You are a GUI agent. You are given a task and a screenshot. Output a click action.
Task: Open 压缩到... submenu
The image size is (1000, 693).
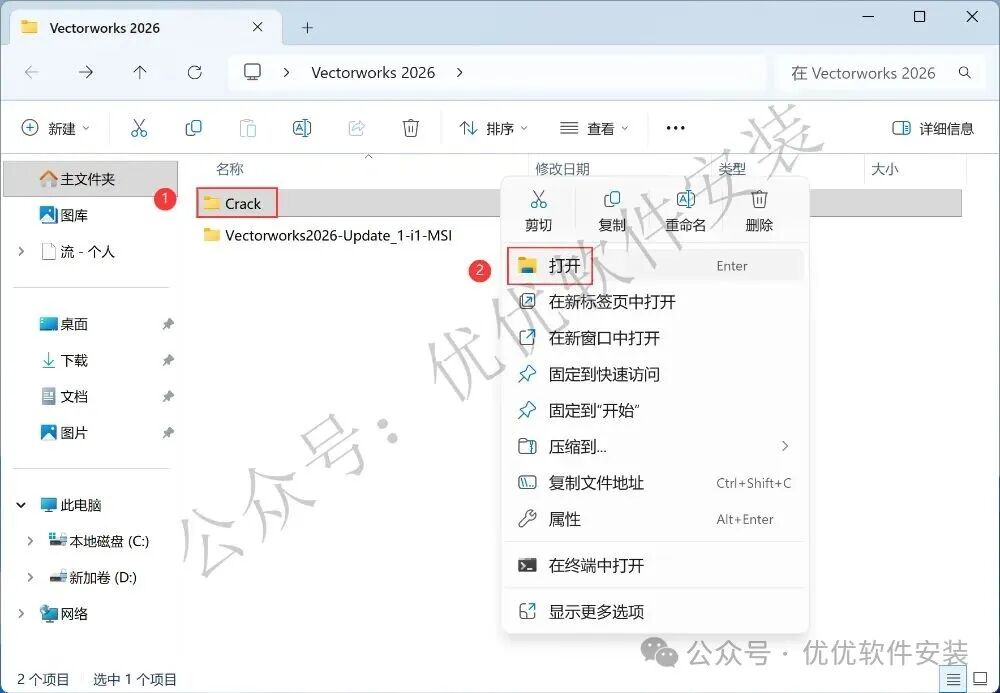656,446
